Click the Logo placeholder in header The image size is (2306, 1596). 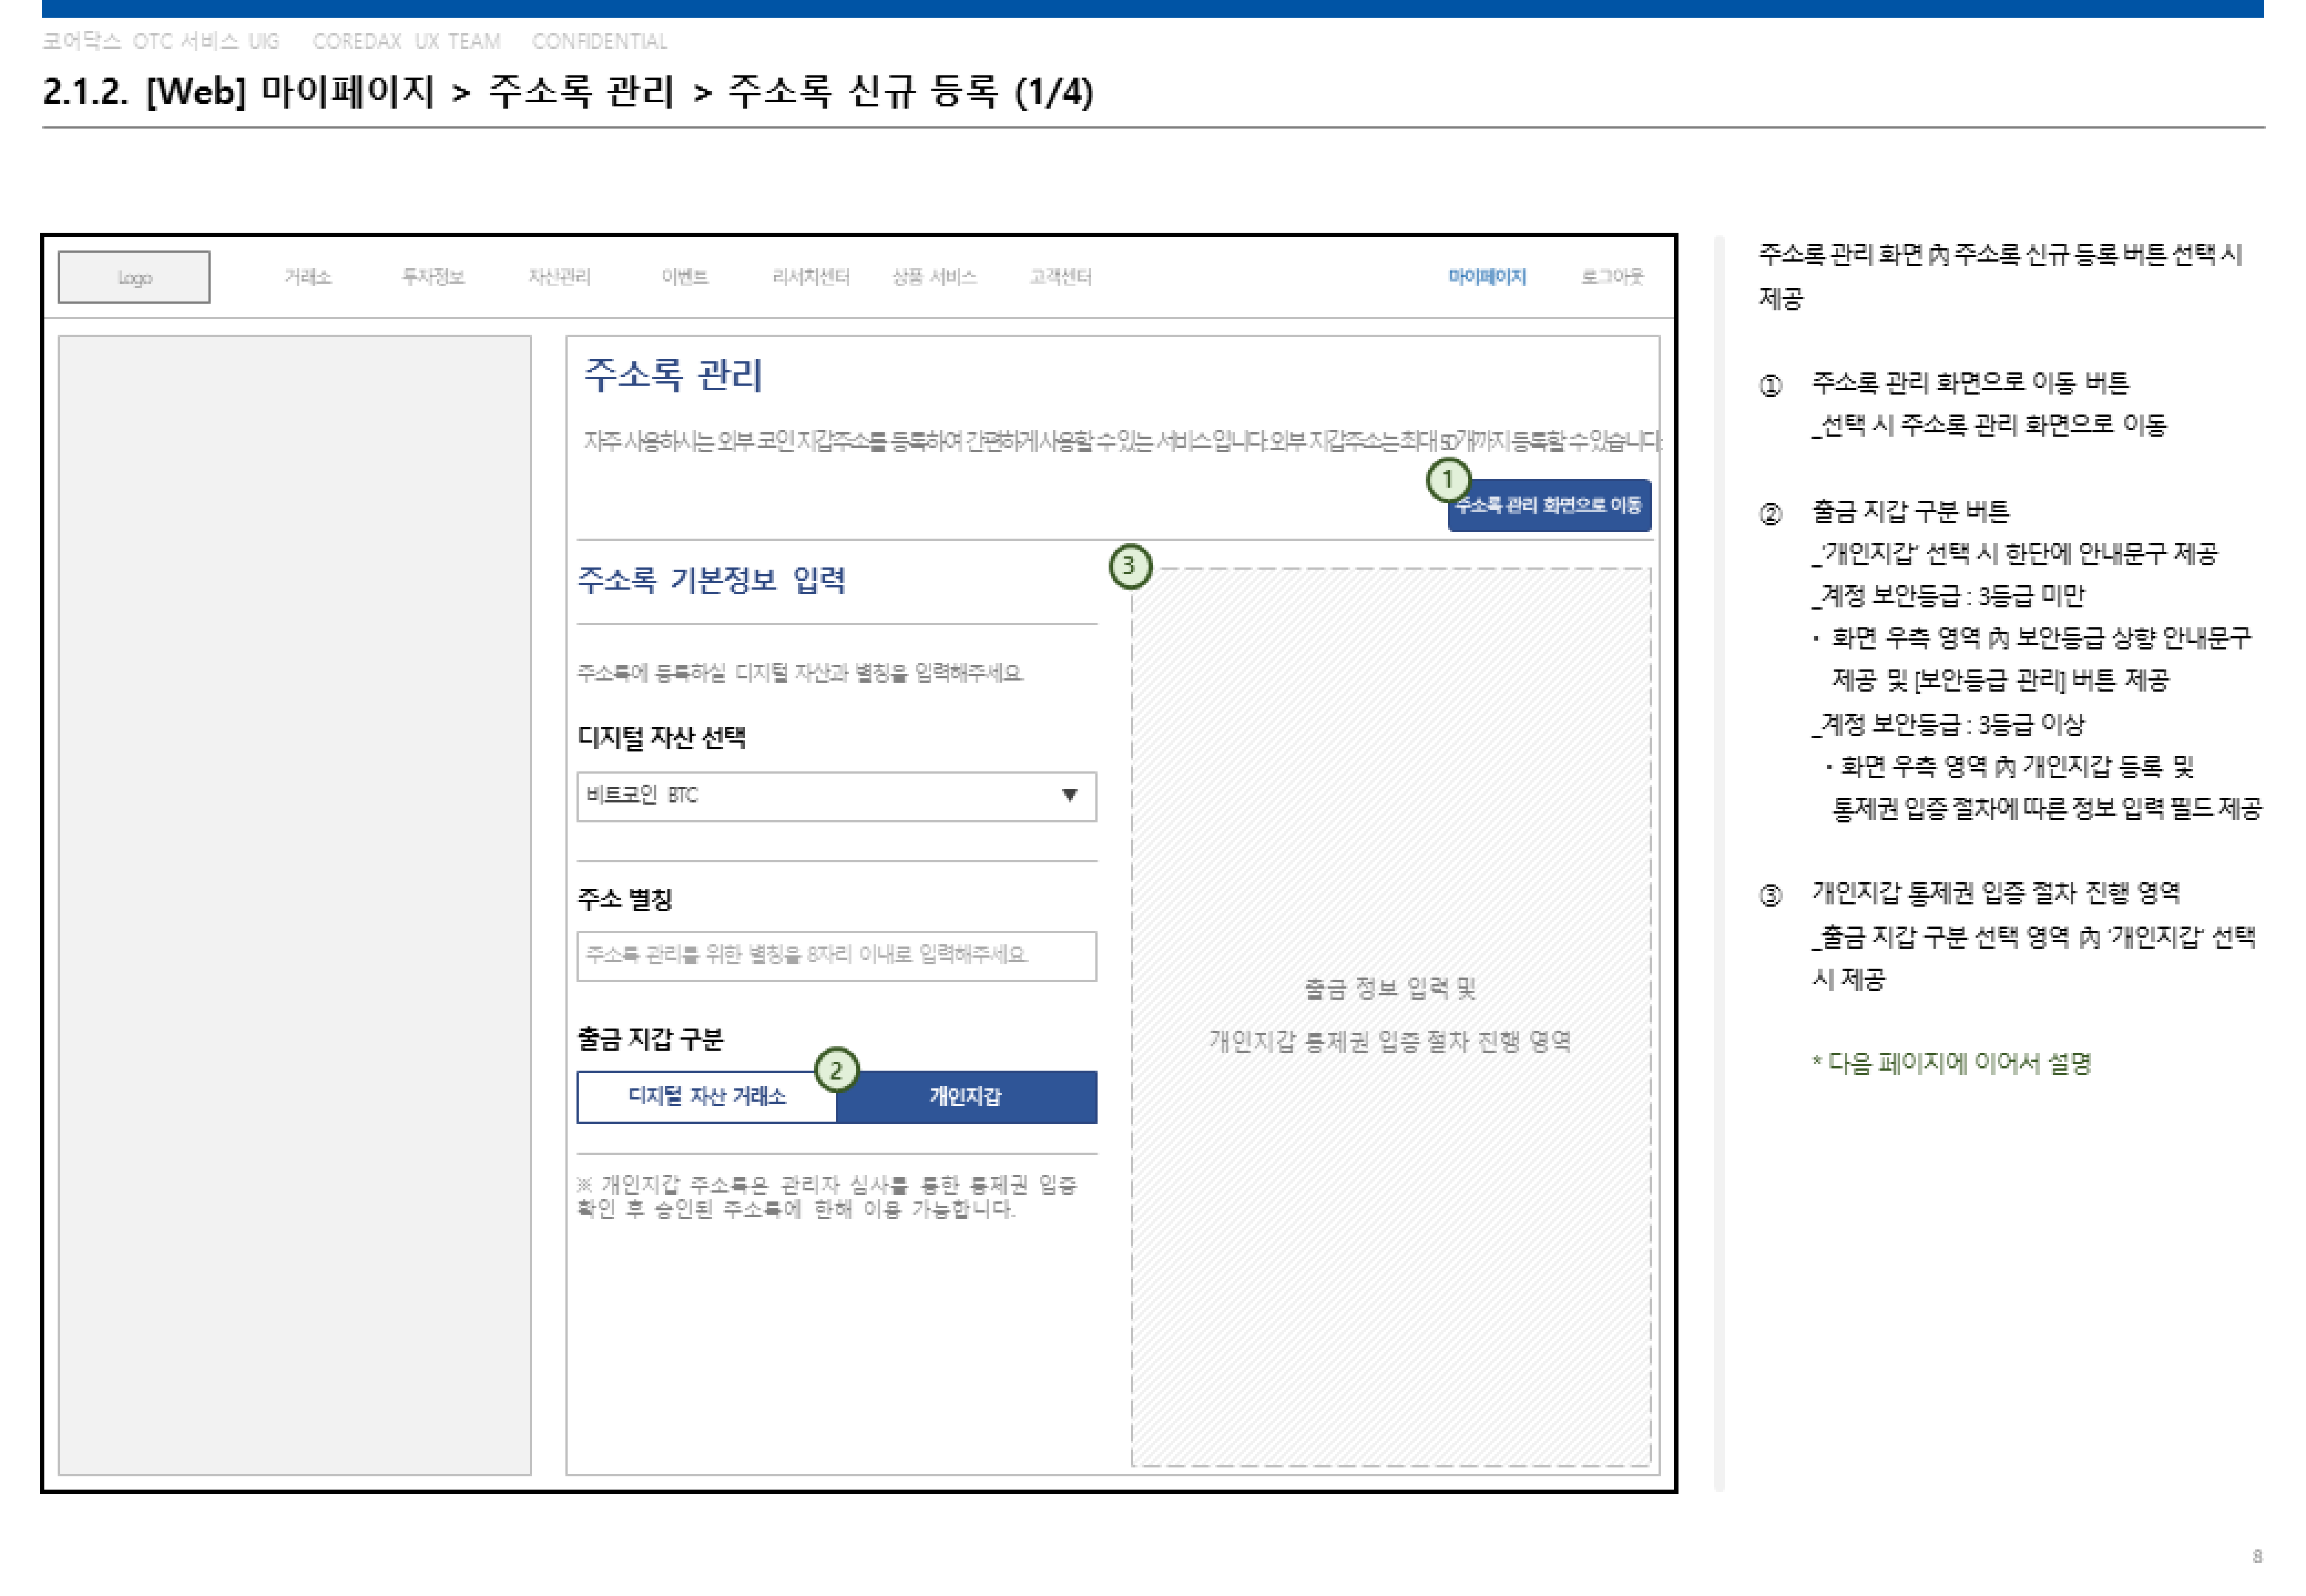pyautogui.click(x=134, y=277)
